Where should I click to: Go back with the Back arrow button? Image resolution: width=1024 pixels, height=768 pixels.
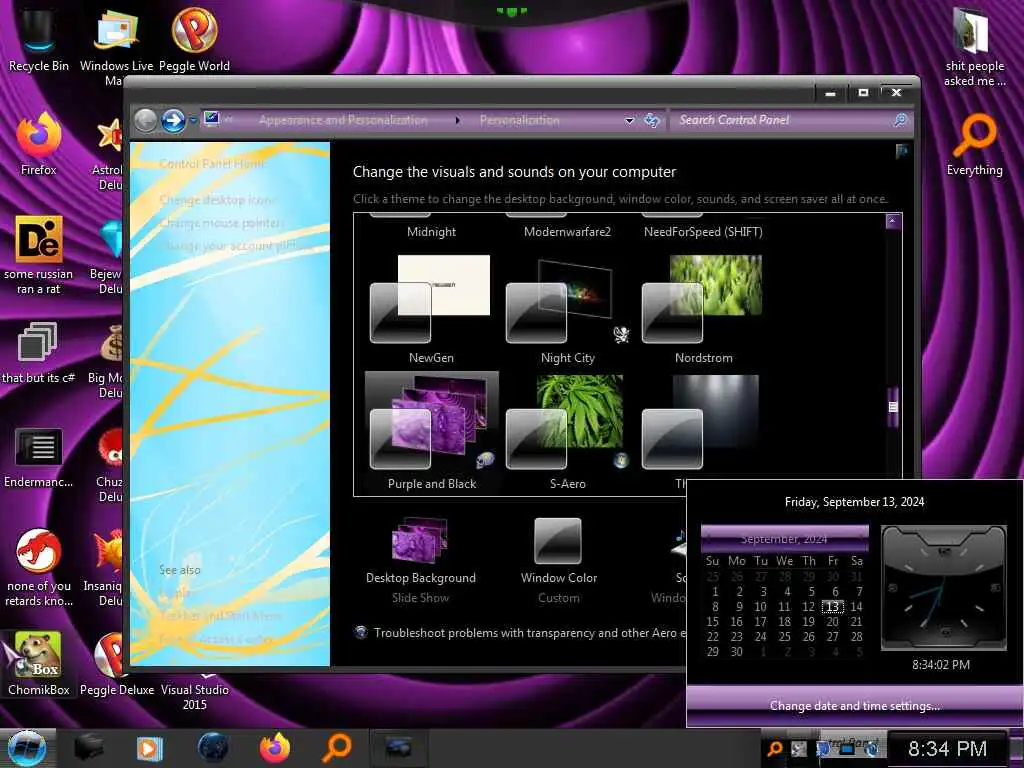146,120
